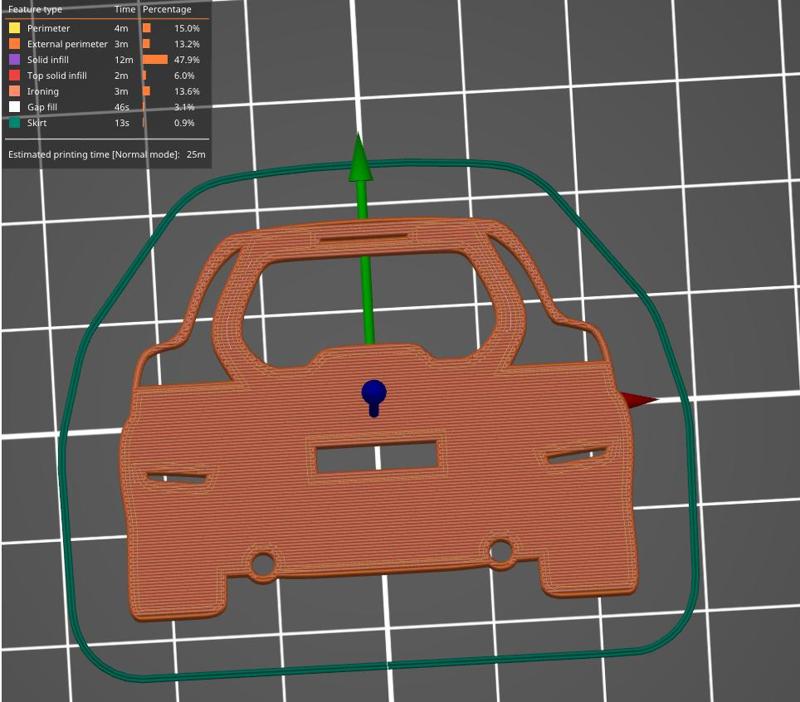Click the green Skirt color swatch
Viewport: 800px width, 702px height.
point(15,123)
